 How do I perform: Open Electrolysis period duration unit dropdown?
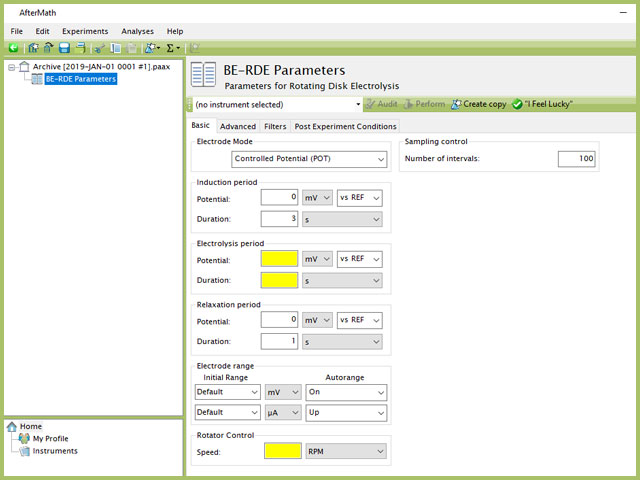point(342,281)
